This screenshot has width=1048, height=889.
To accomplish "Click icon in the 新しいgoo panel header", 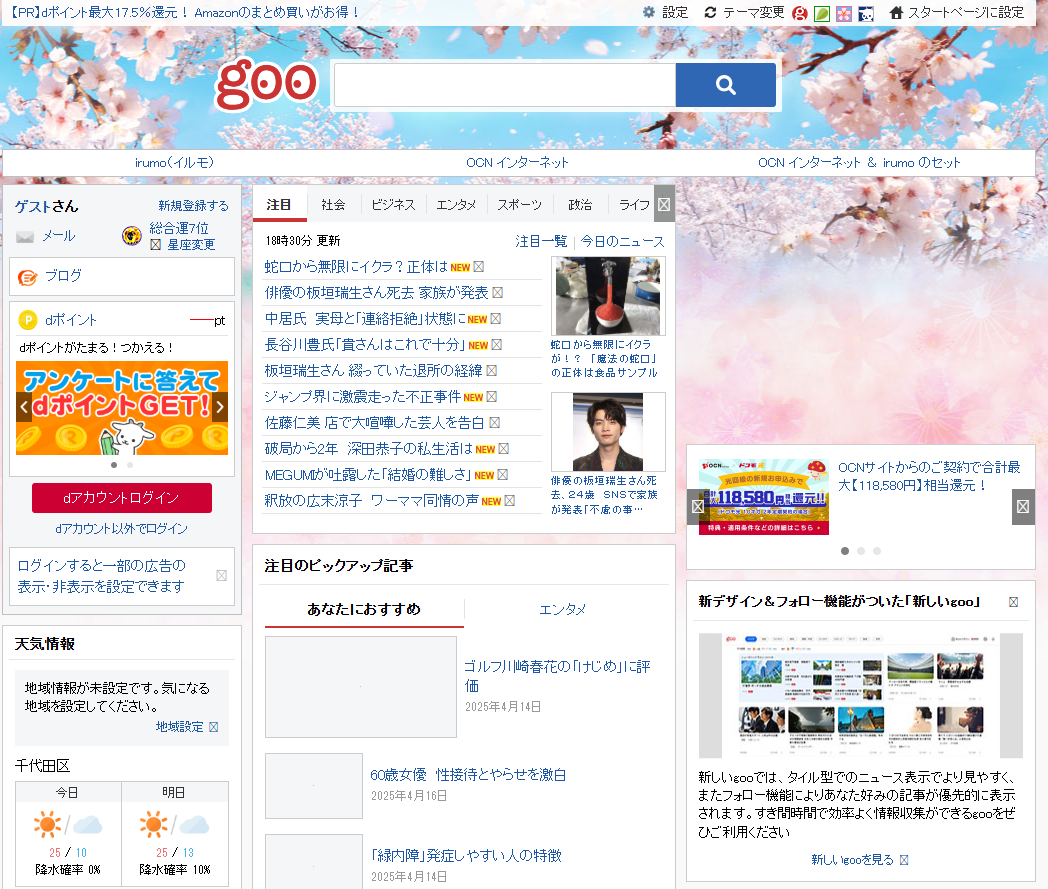I will 1013,602.
